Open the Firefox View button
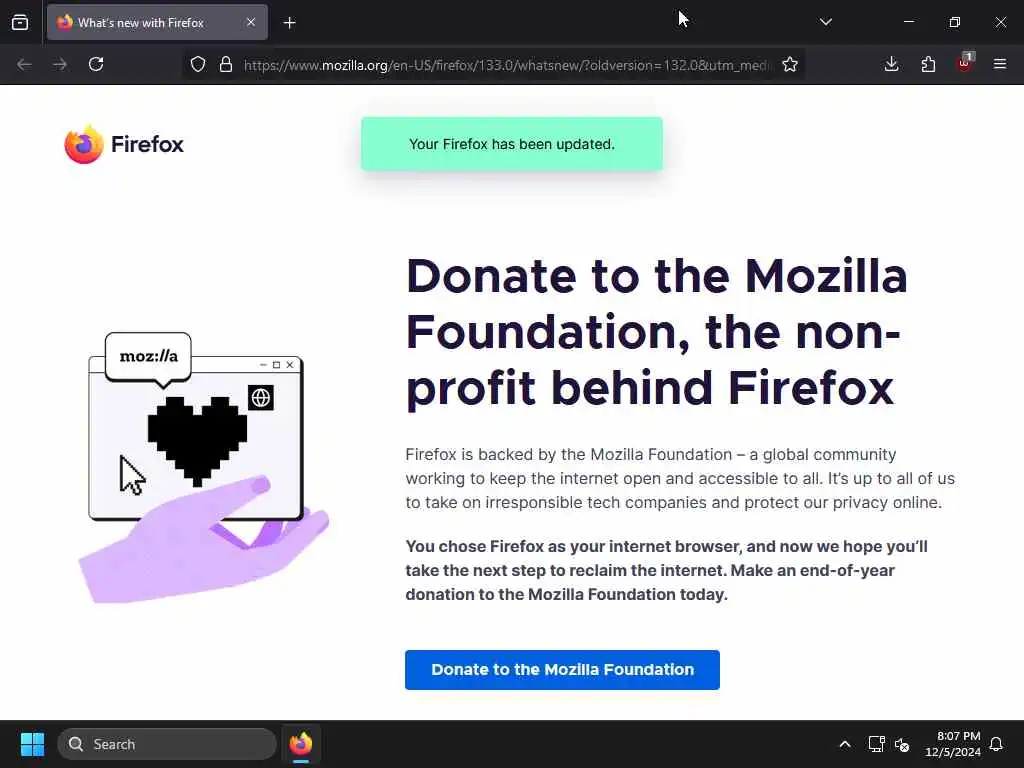Screen dimensions: 1024x768 20,22
